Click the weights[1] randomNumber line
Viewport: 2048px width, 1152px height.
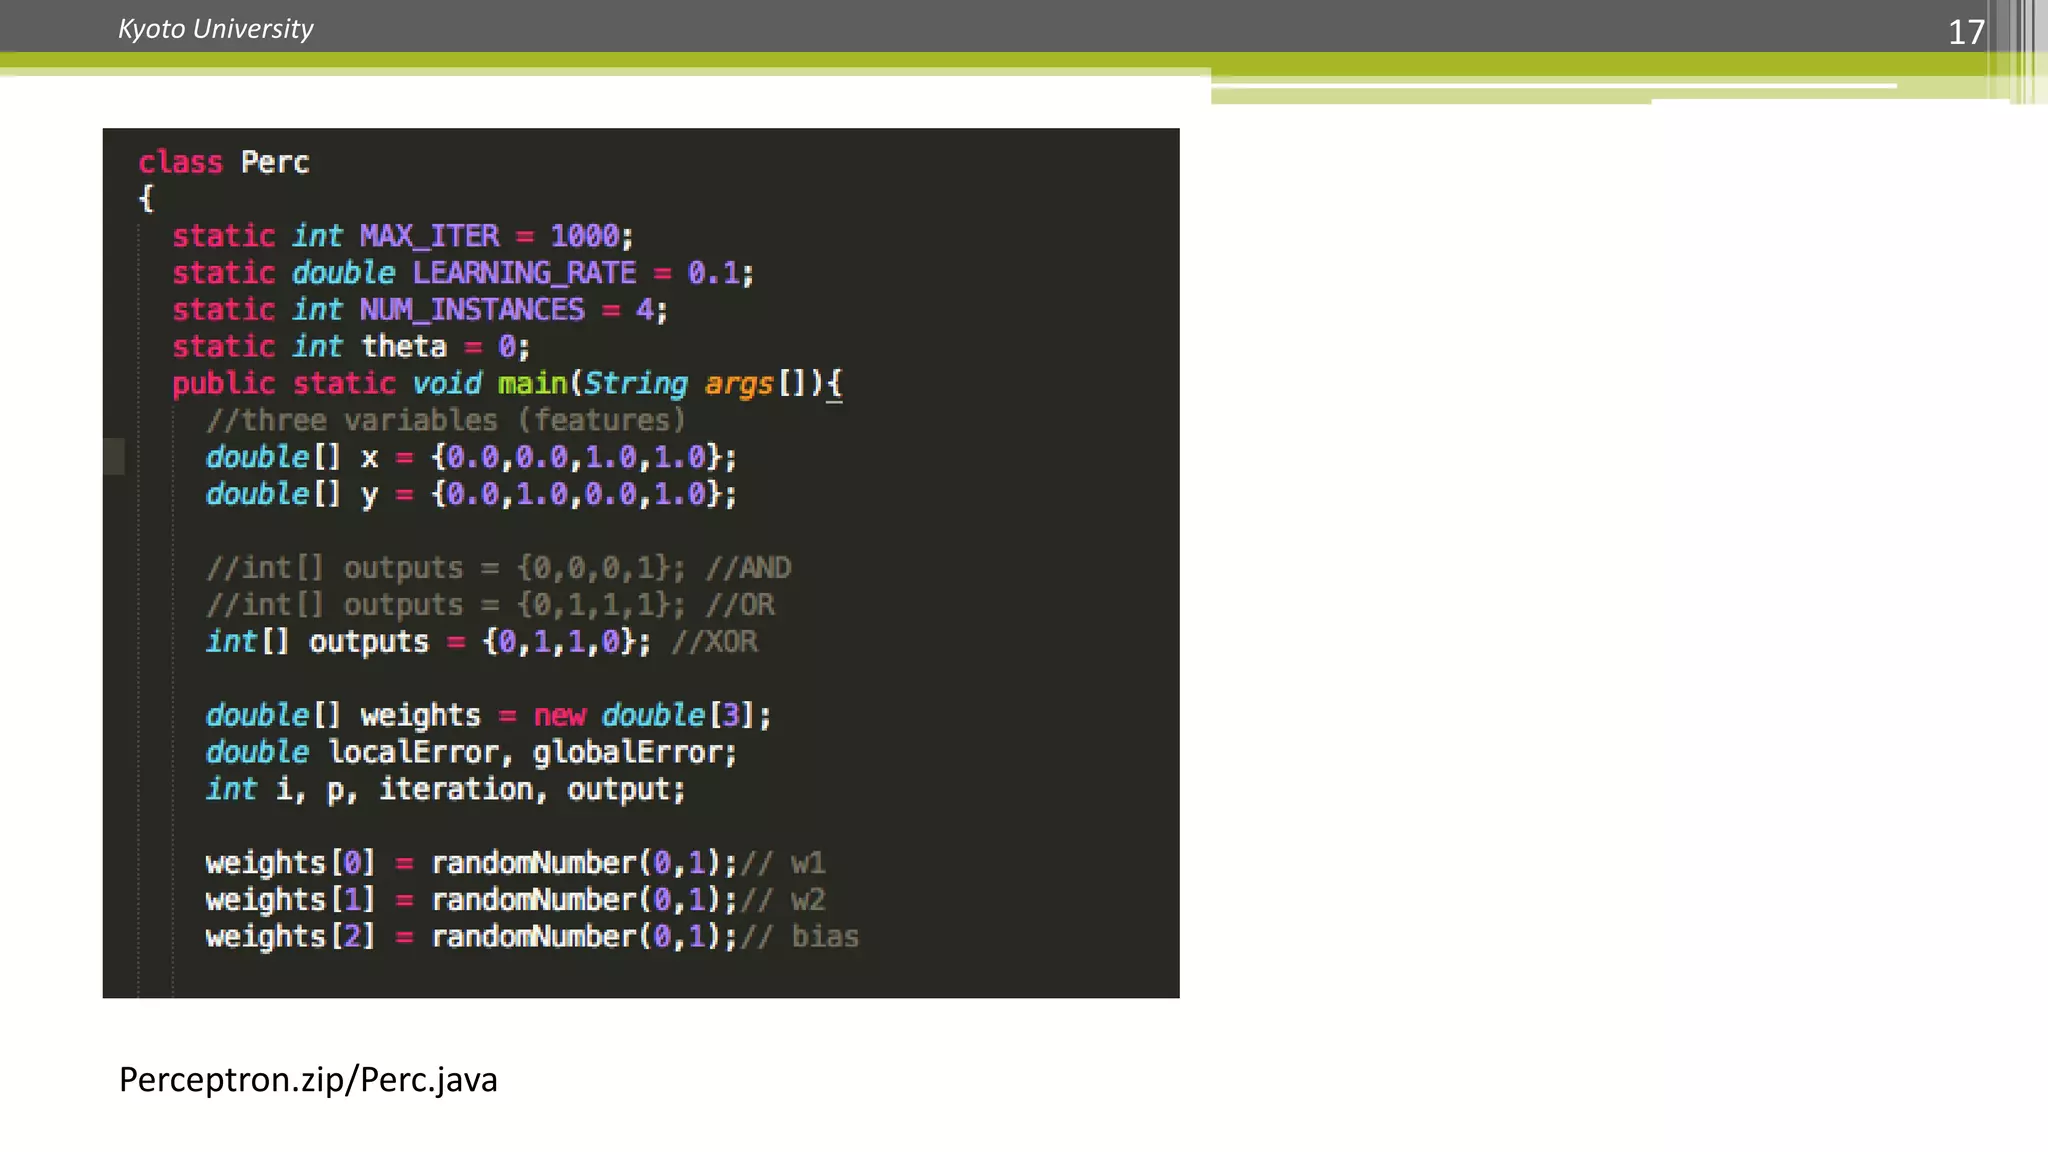coord(515,900)
